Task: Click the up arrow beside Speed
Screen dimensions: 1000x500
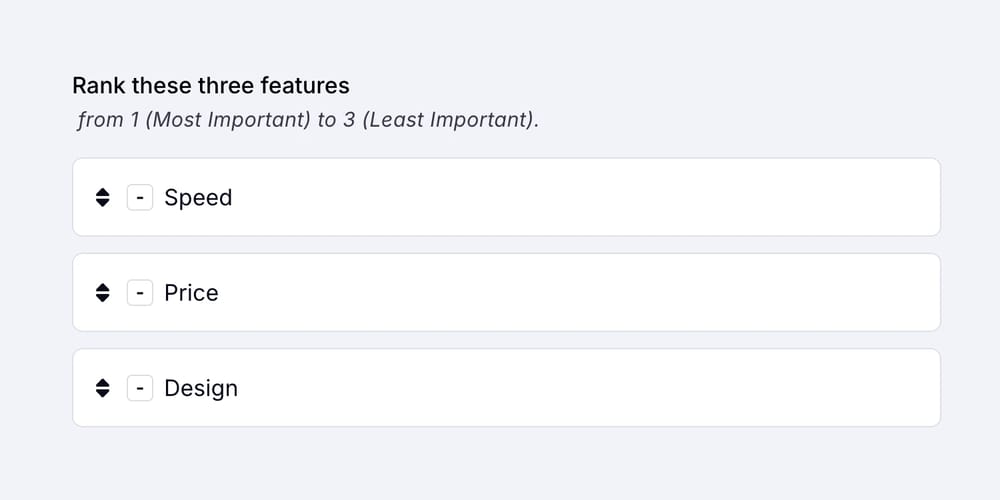Action: [x=102, y=193]
